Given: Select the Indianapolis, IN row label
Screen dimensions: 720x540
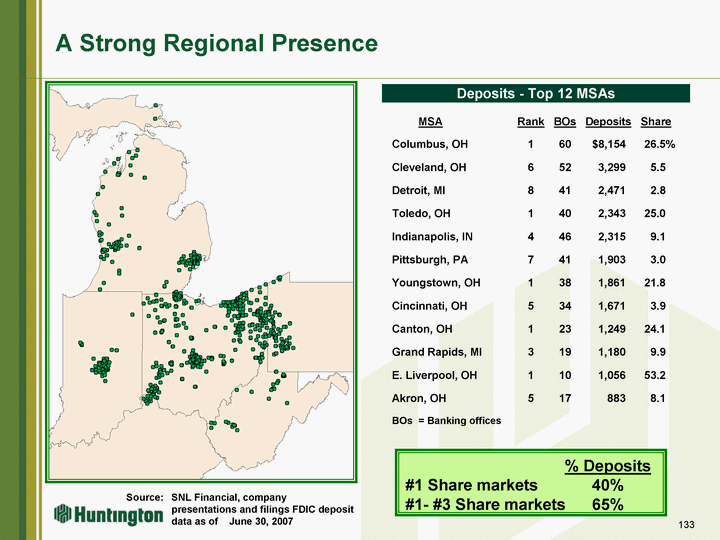Looking at the screenshot, I should [x=432, y=237].
